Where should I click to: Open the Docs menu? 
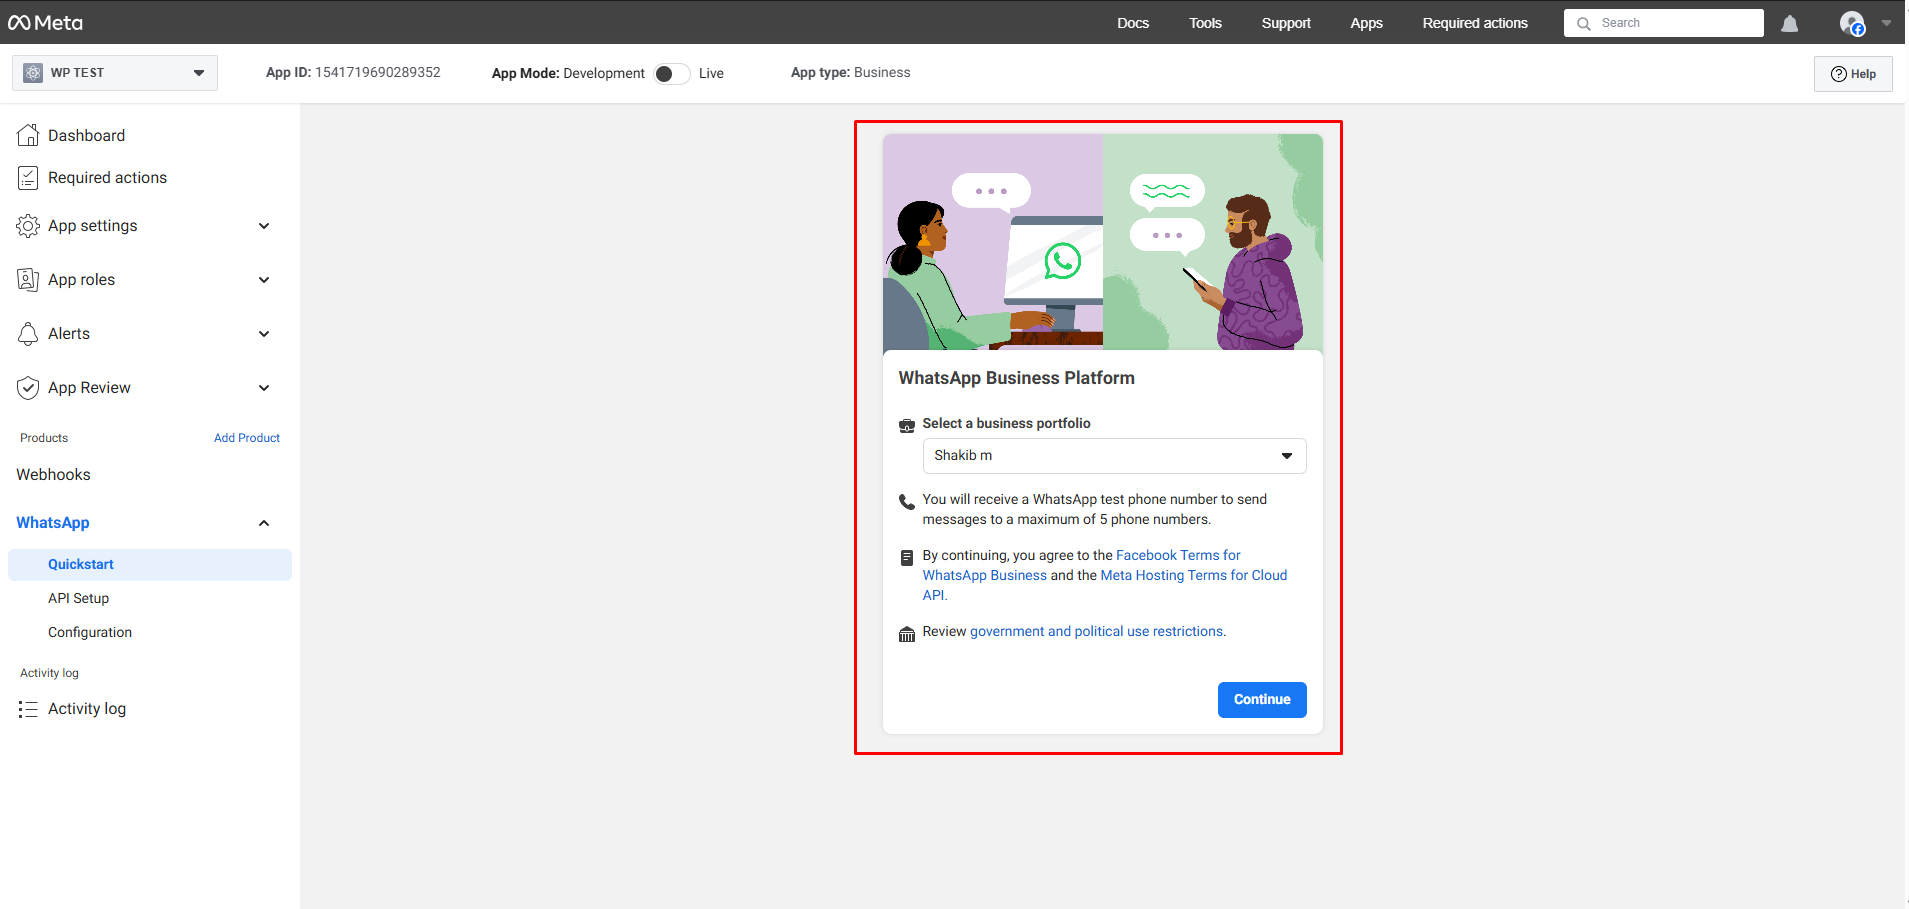click(1133, 22)
